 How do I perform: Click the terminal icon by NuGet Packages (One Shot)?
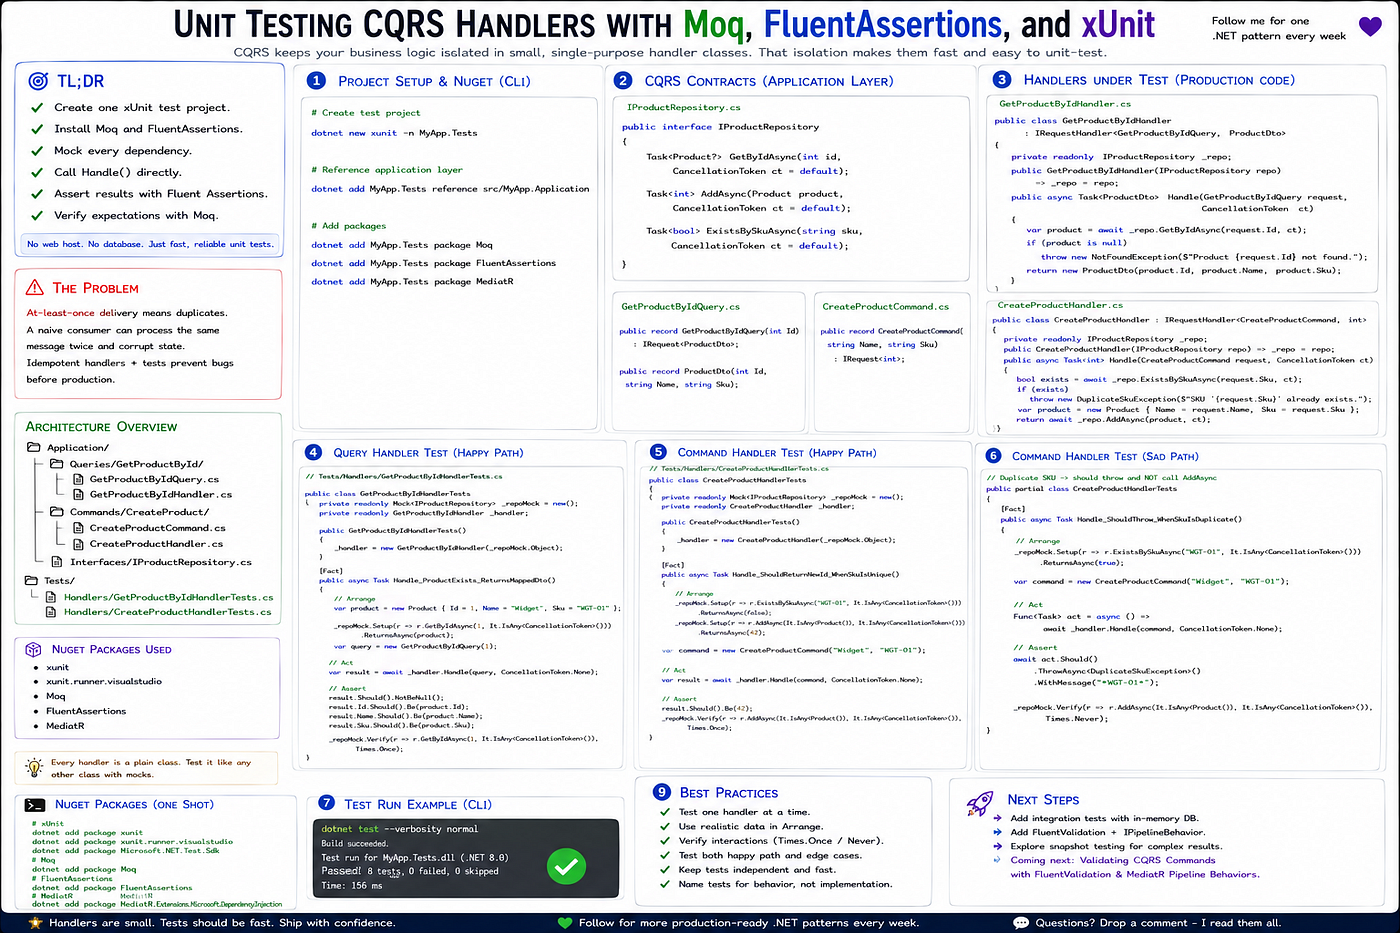(35, 804)
